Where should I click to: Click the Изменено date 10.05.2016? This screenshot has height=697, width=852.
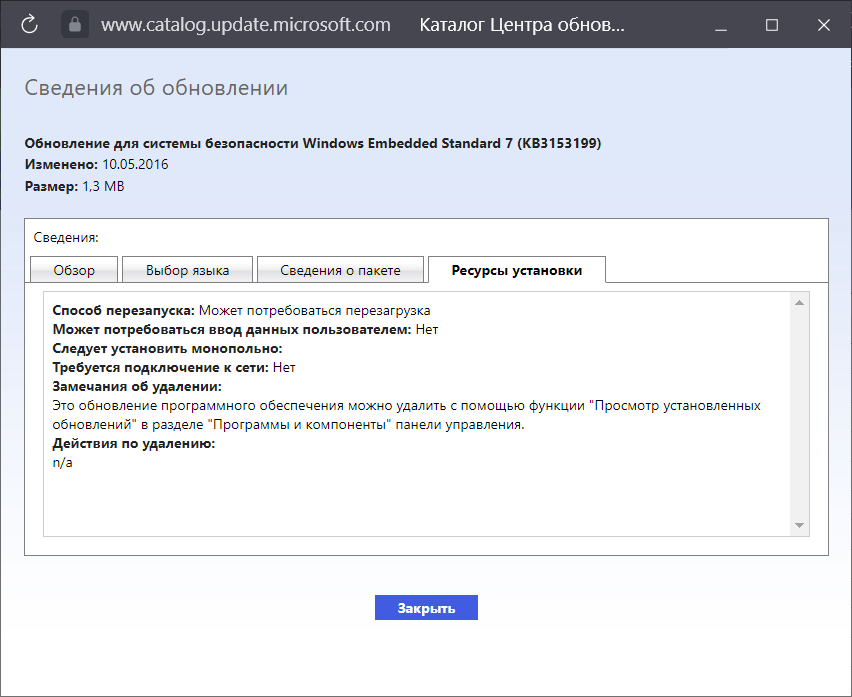pyautogui.click(x=135, y=165)
